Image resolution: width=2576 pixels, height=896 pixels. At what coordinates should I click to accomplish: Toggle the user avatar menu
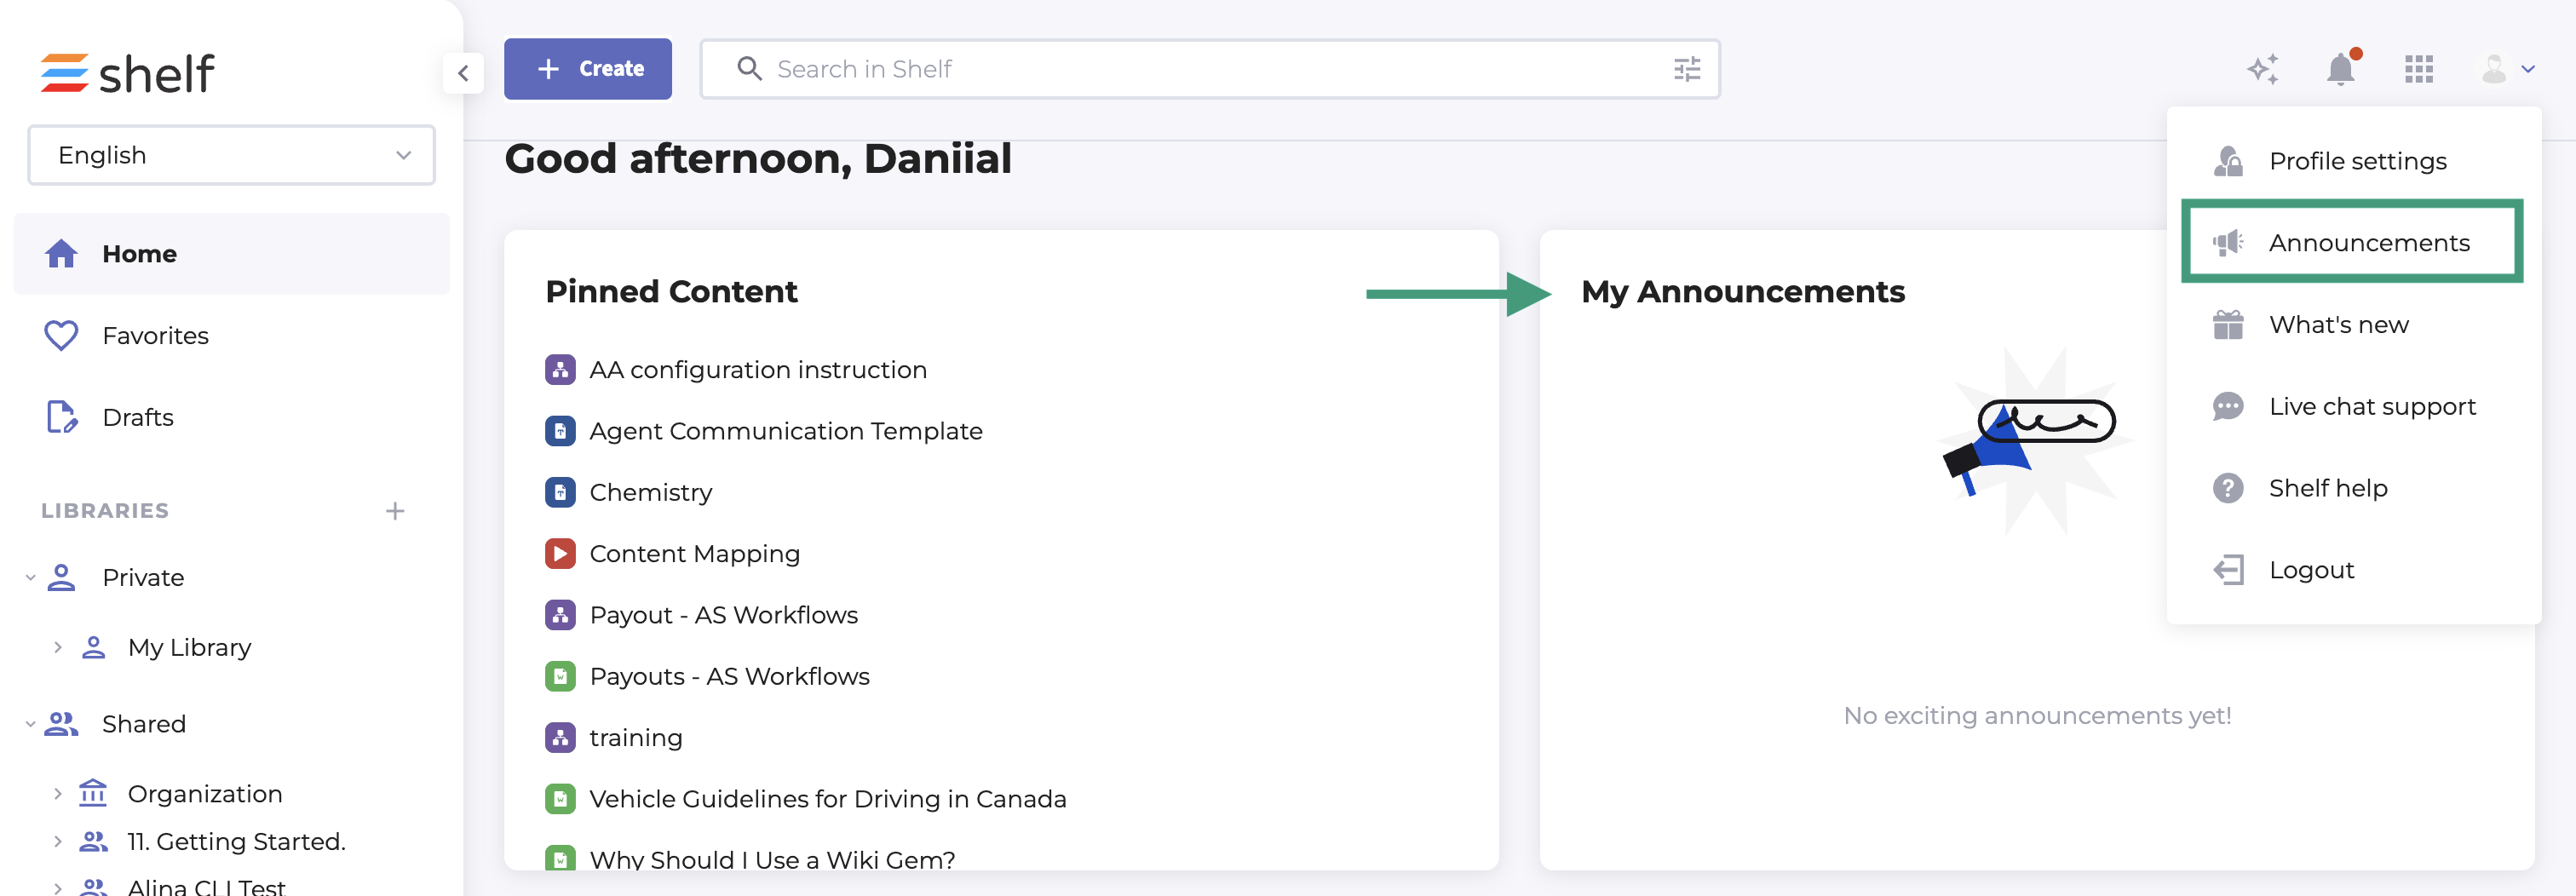click(2506, 69)
